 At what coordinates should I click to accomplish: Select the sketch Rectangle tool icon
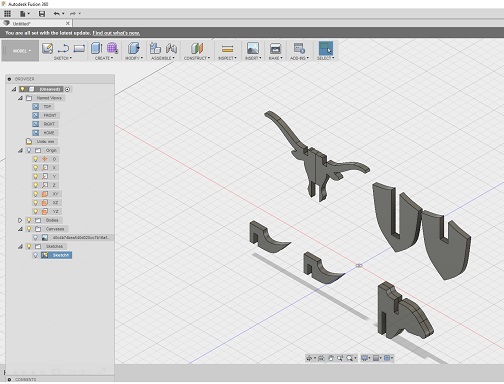[79, 48]
